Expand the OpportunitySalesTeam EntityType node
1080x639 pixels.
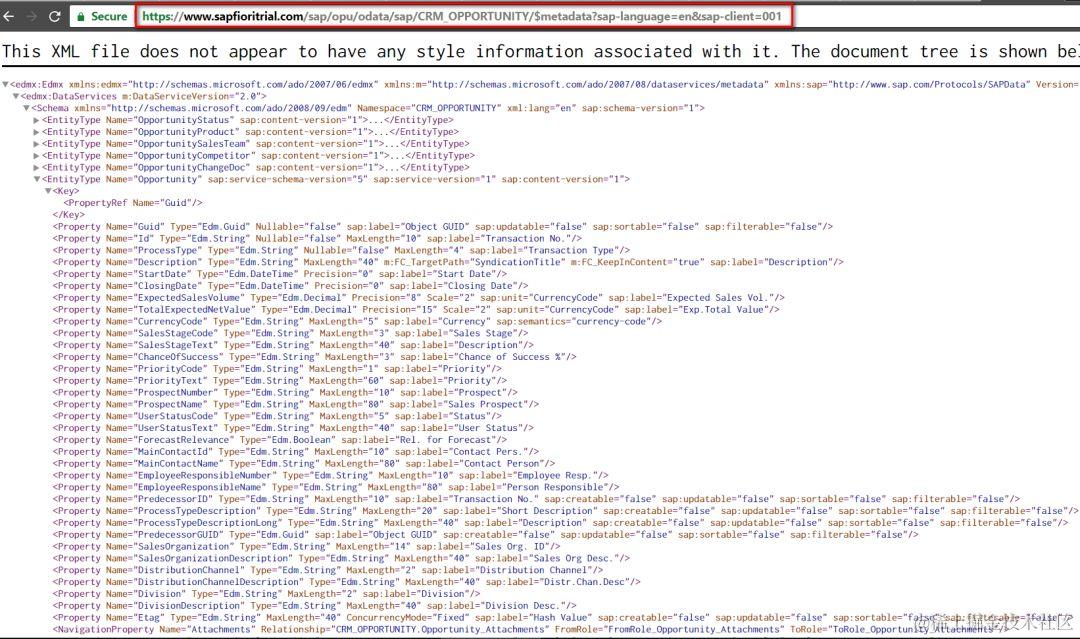(37, 144)
